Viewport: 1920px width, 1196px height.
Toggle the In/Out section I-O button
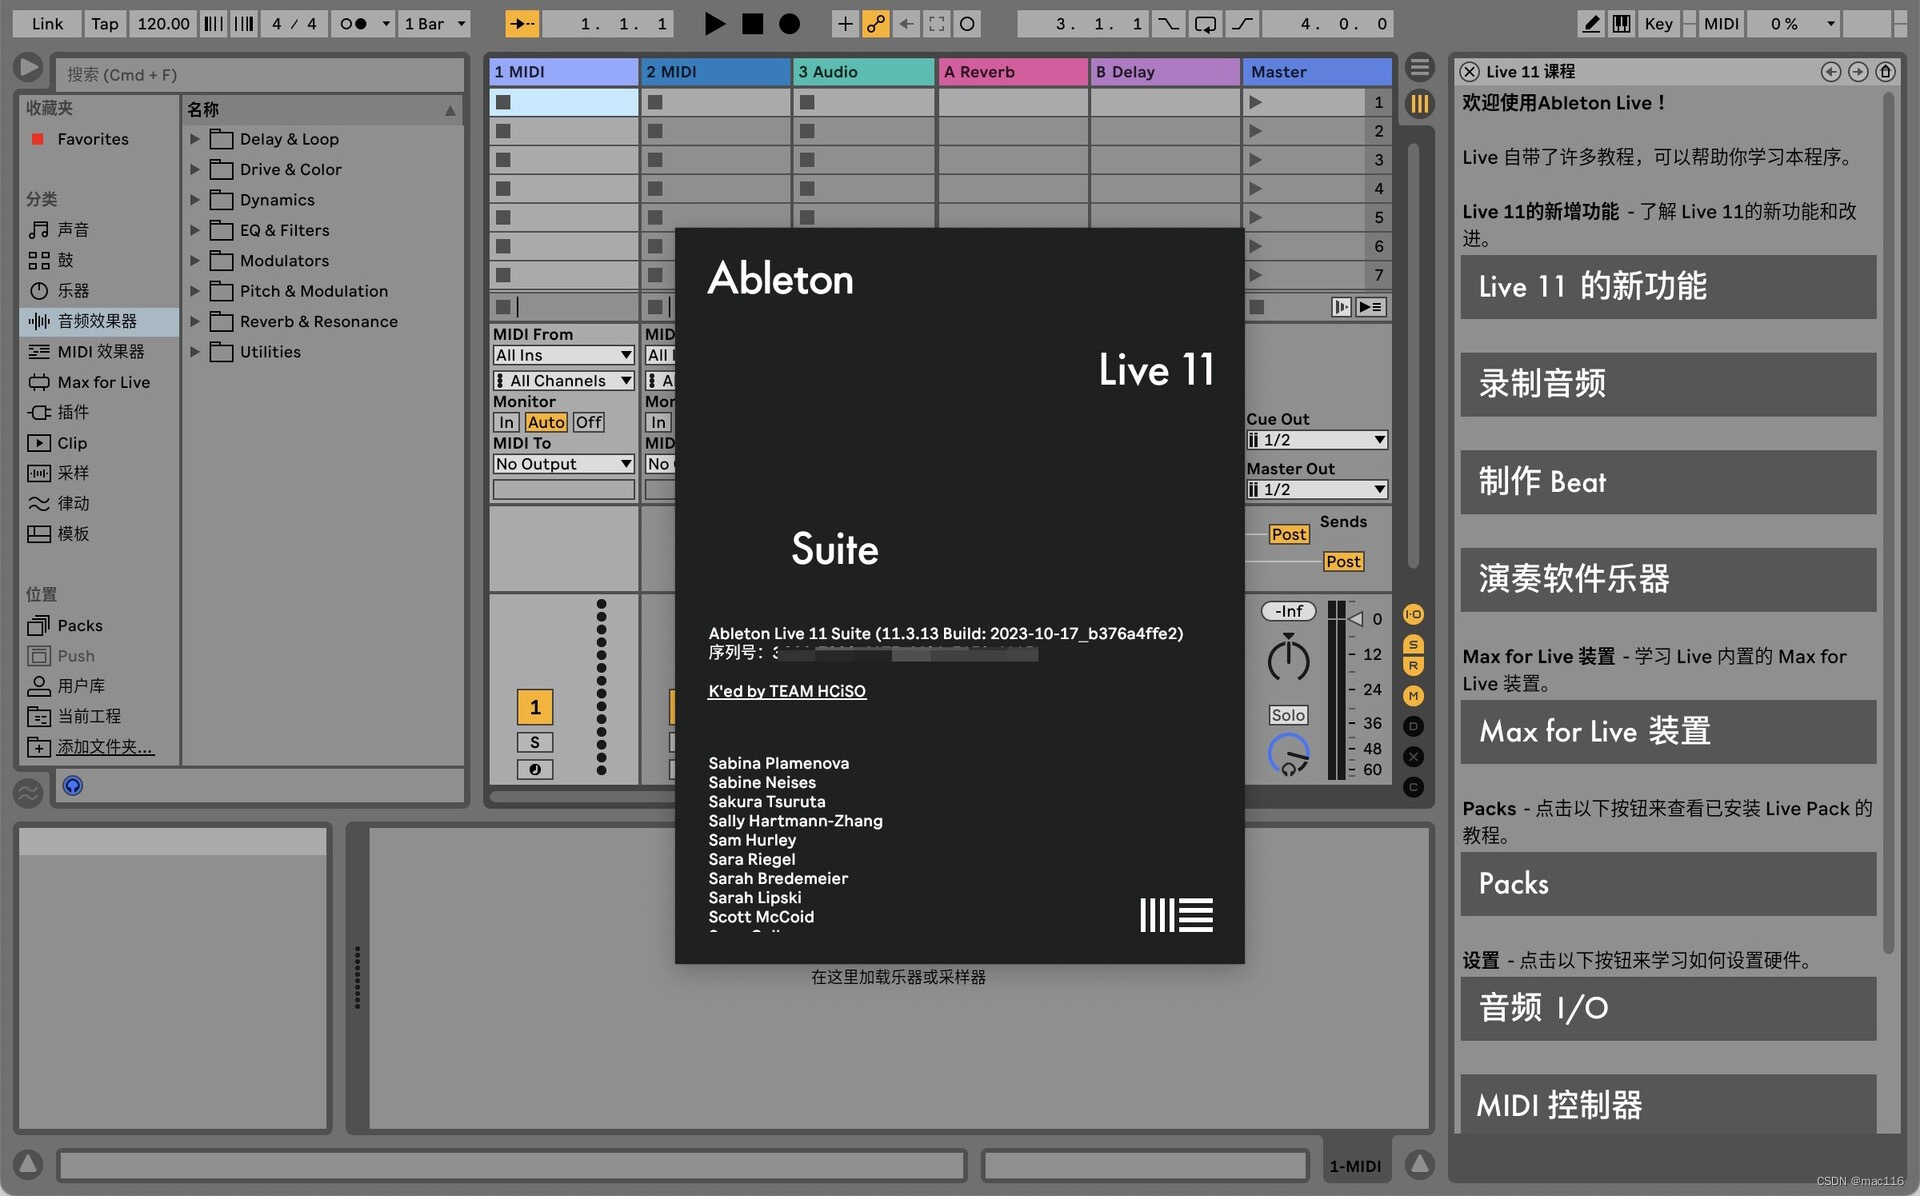pyautogui.click(x=1413, y=614)
